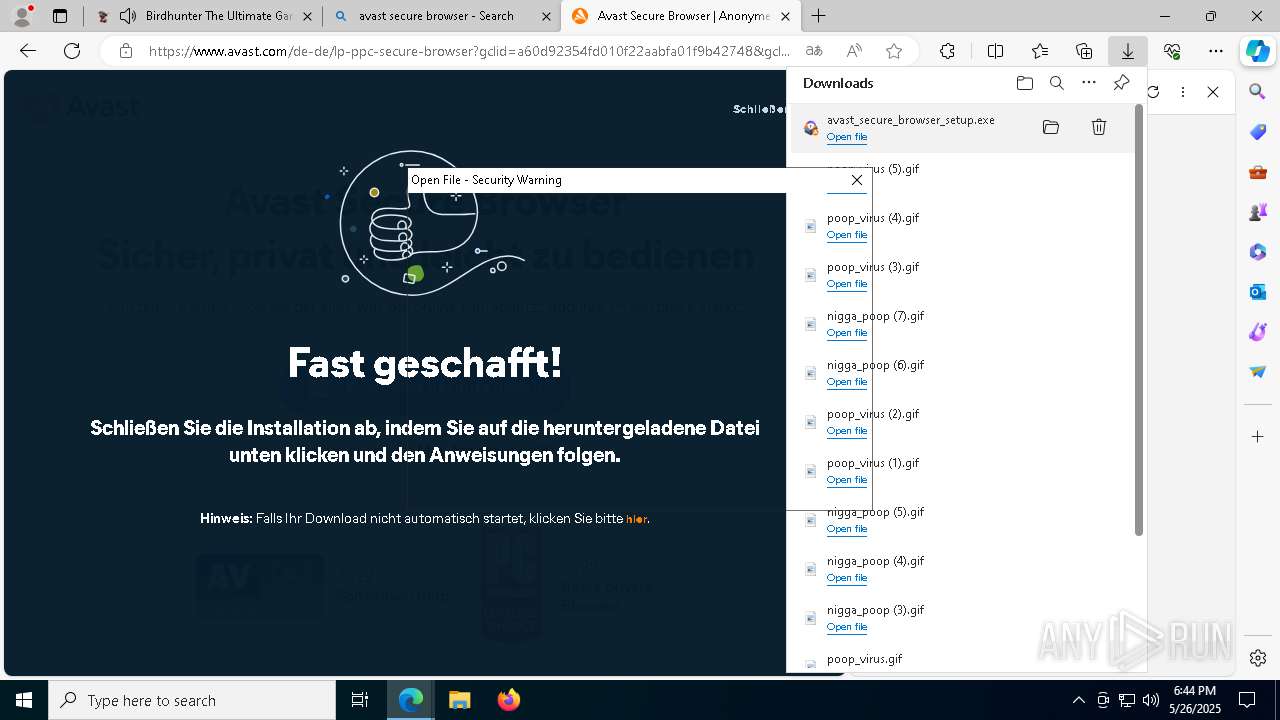
Task: Add a sidebar app with plus
Action: click(x=1258, y=437)
